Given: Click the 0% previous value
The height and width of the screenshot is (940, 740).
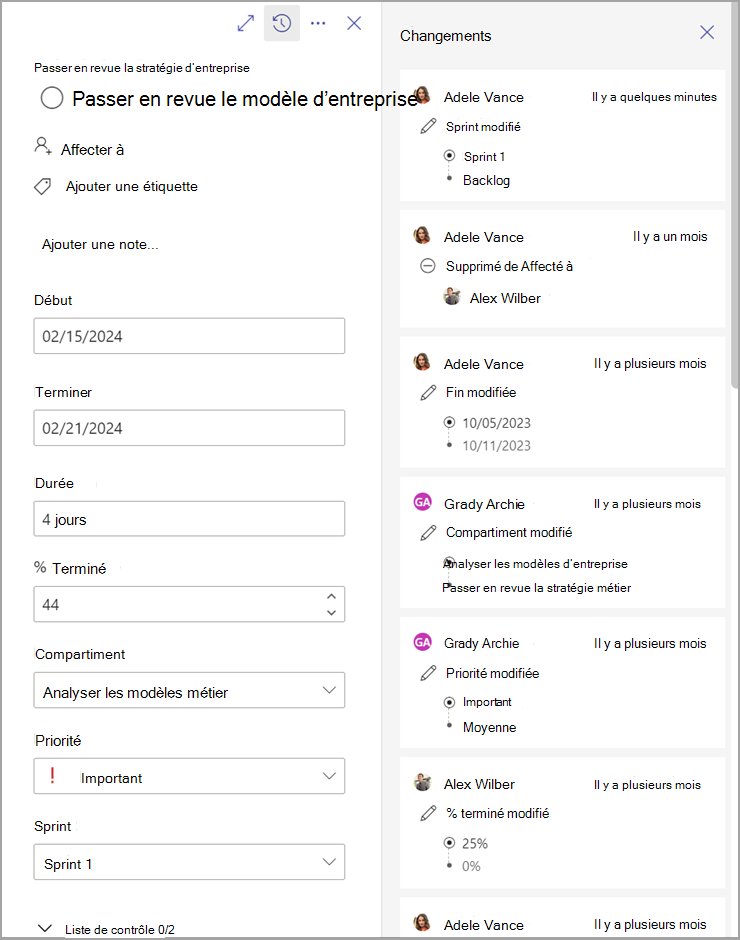Looking at the screenshot, I should 471,866.
